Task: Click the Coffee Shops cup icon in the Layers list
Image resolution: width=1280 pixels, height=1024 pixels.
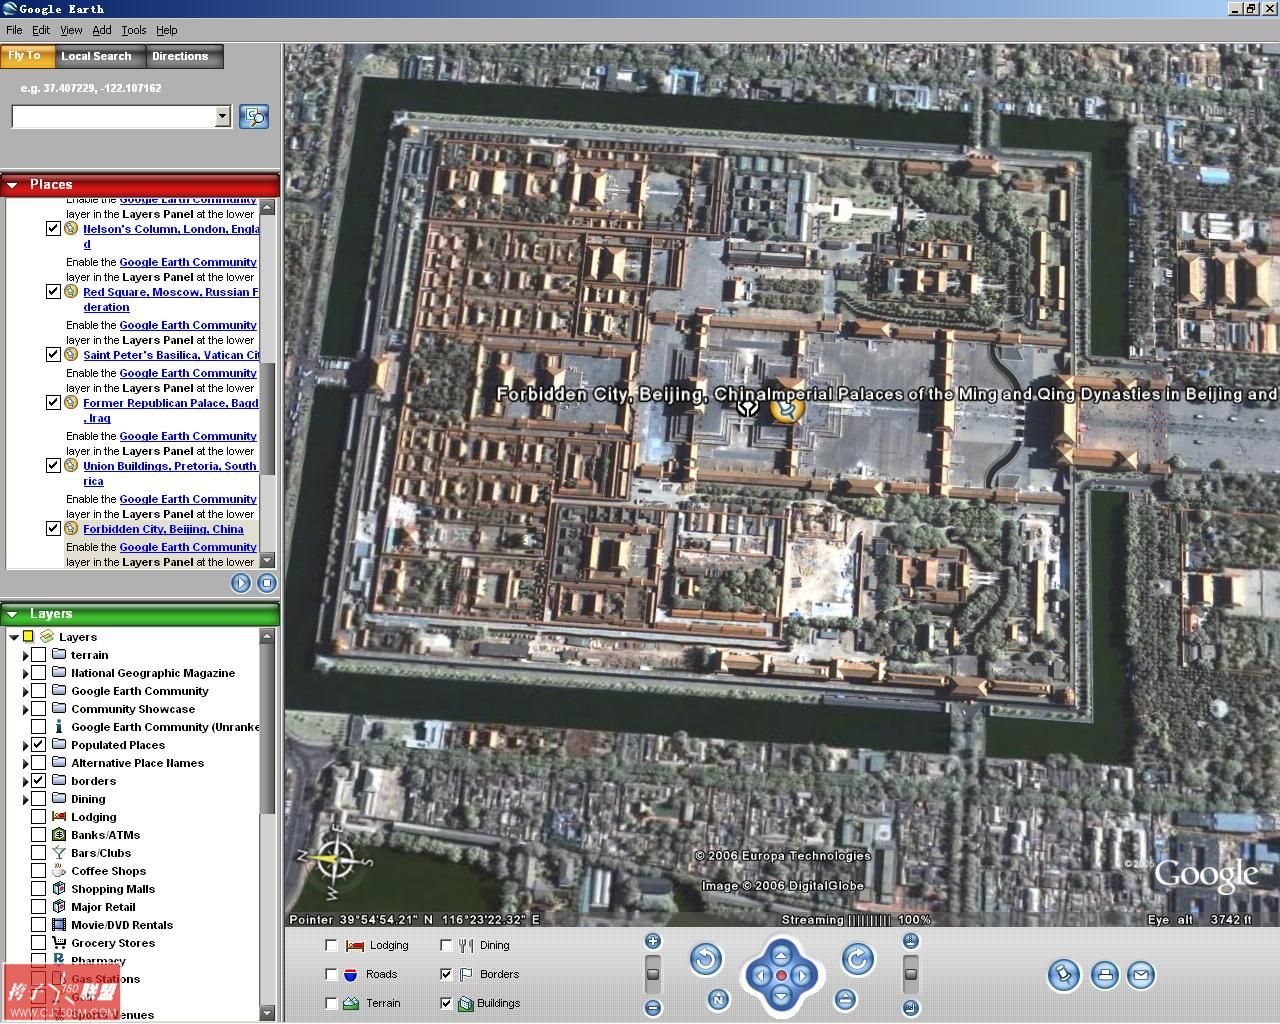Action: click(59, 871)
